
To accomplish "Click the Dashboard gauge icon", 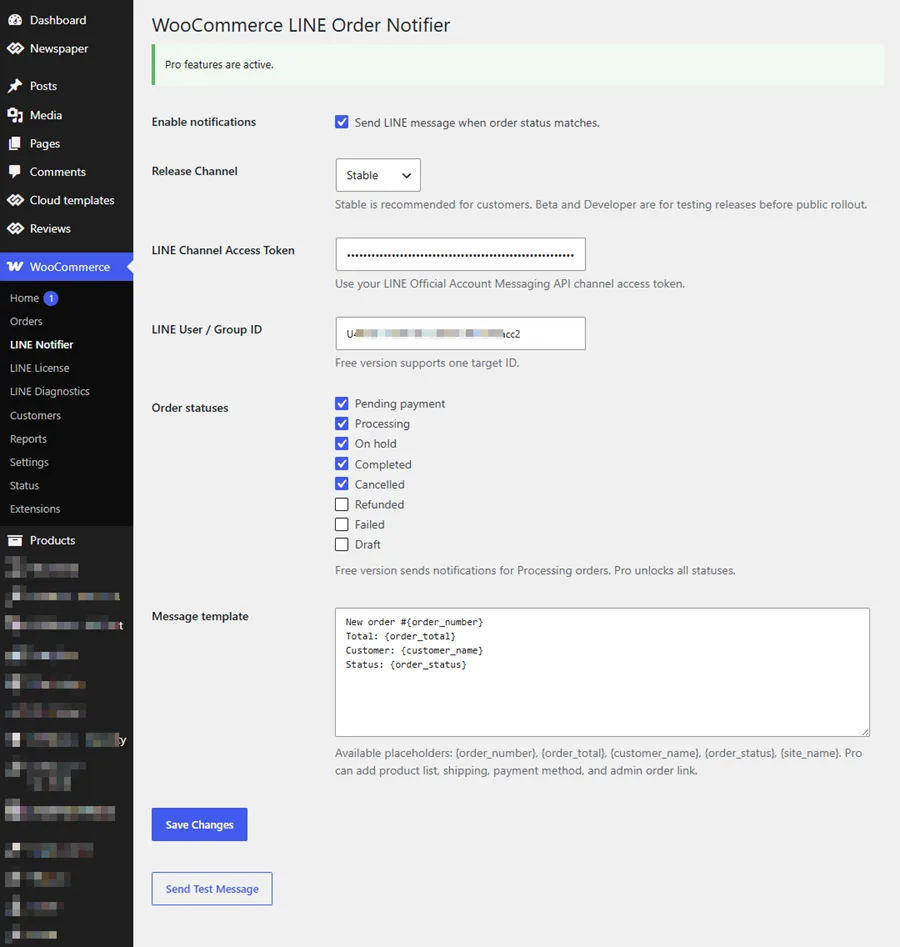I will [15, 20].
